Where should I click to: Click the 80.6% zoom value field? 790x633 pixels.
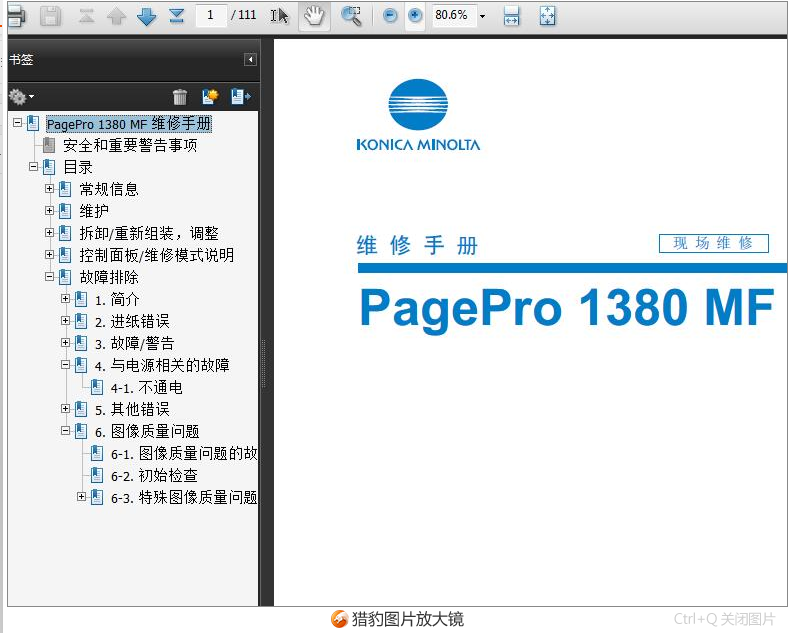pyautogui.click(x=454, y=15)
